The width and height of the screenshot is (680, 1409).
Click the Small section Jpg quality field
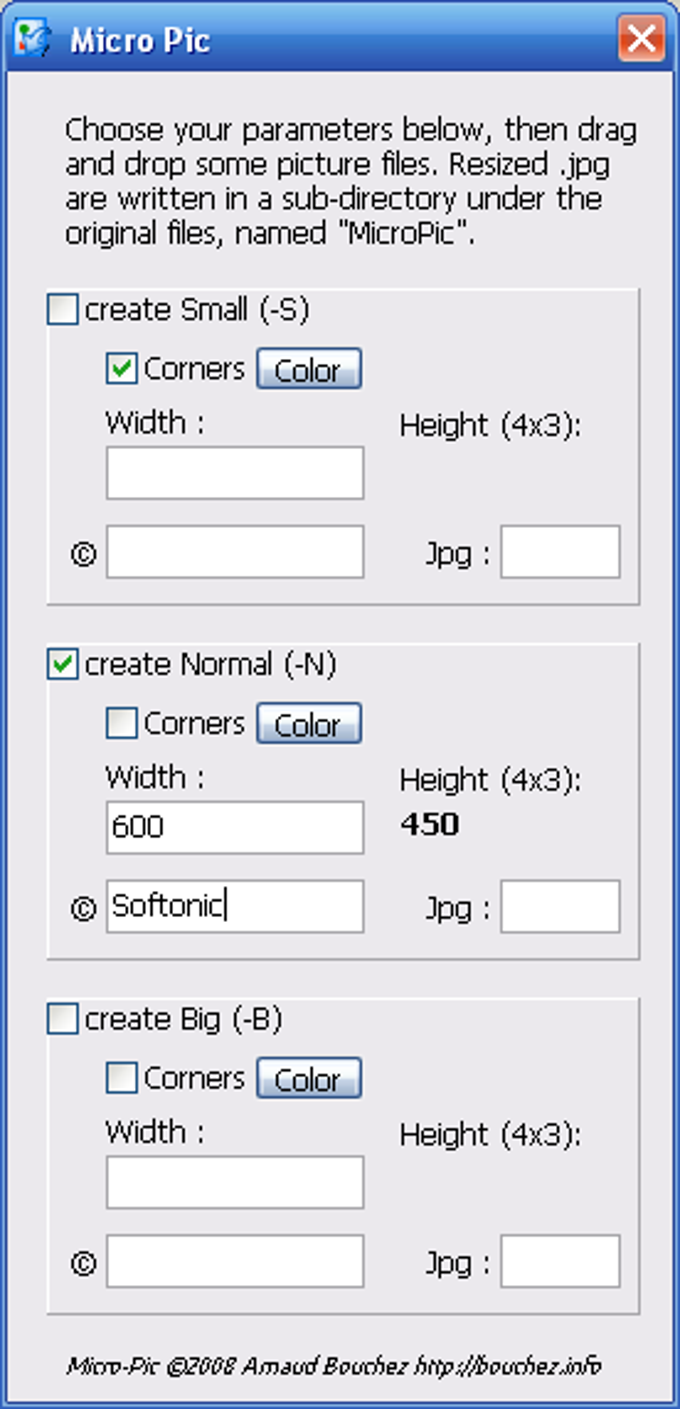coord(560,552)
